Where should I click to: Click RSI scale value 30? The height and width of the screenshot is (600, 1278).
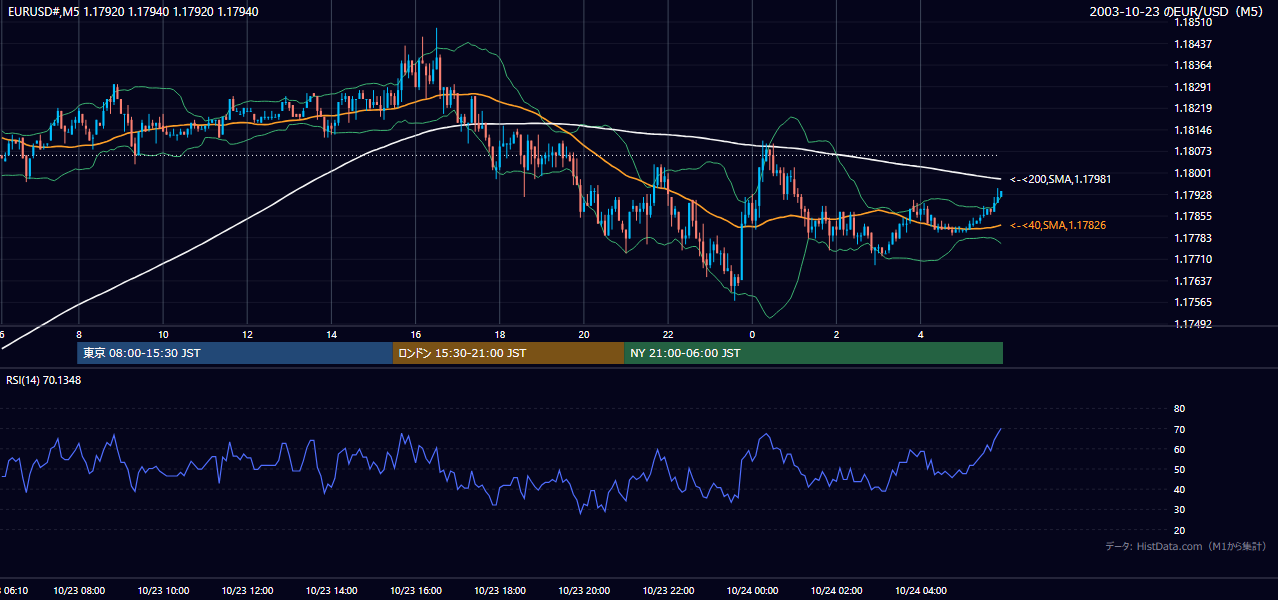[1179, 510]
